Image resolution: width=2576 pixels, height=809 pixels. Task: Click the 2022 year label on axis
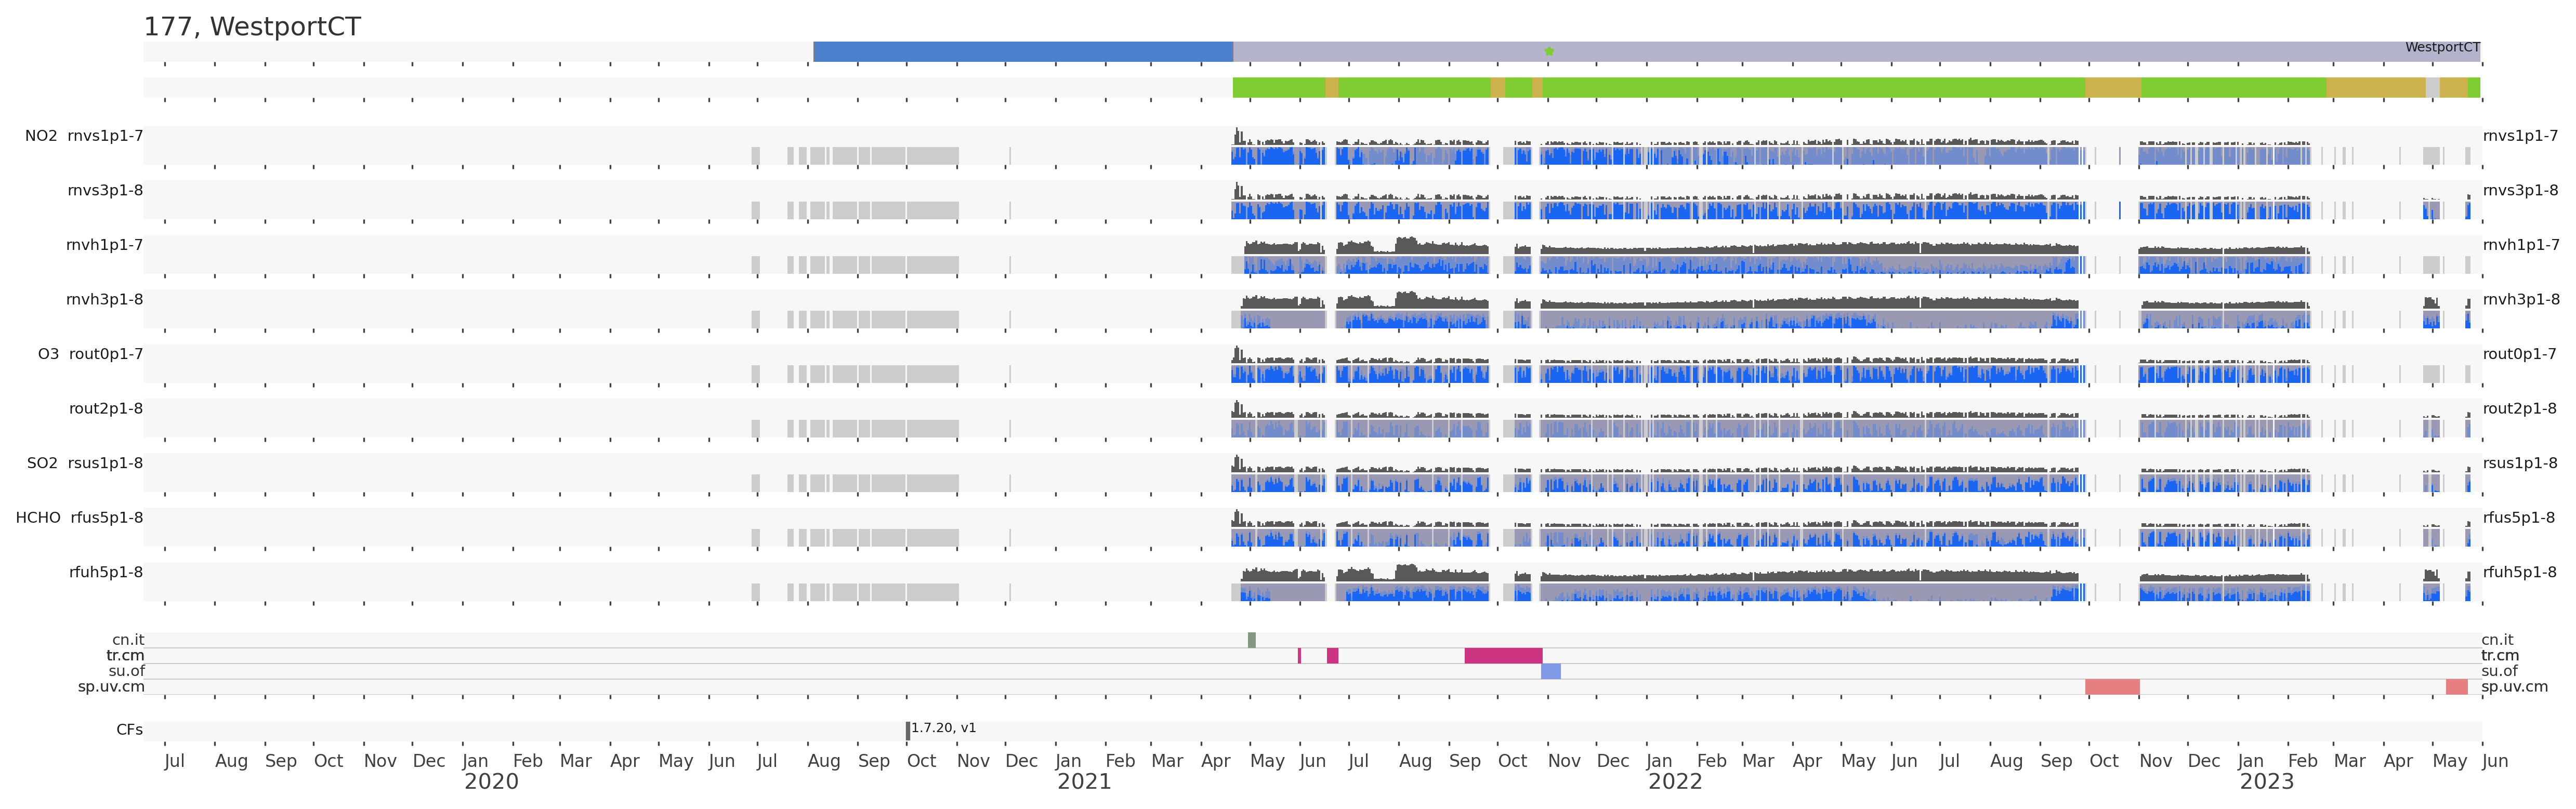pyautogui.click(x=1675, y=782)
